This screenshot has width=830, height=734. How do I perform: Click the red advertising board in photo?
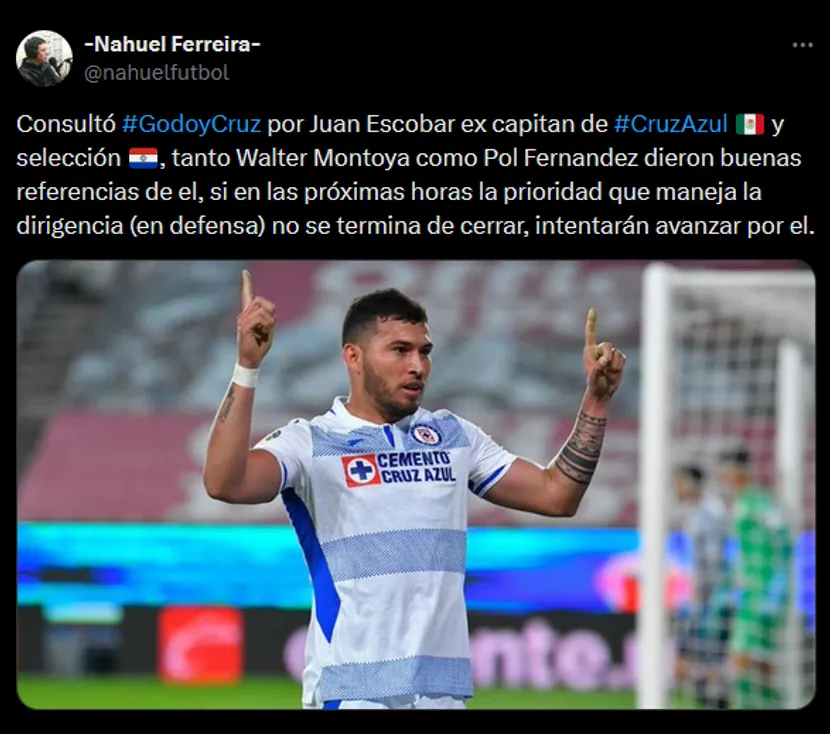click(201, 644)
